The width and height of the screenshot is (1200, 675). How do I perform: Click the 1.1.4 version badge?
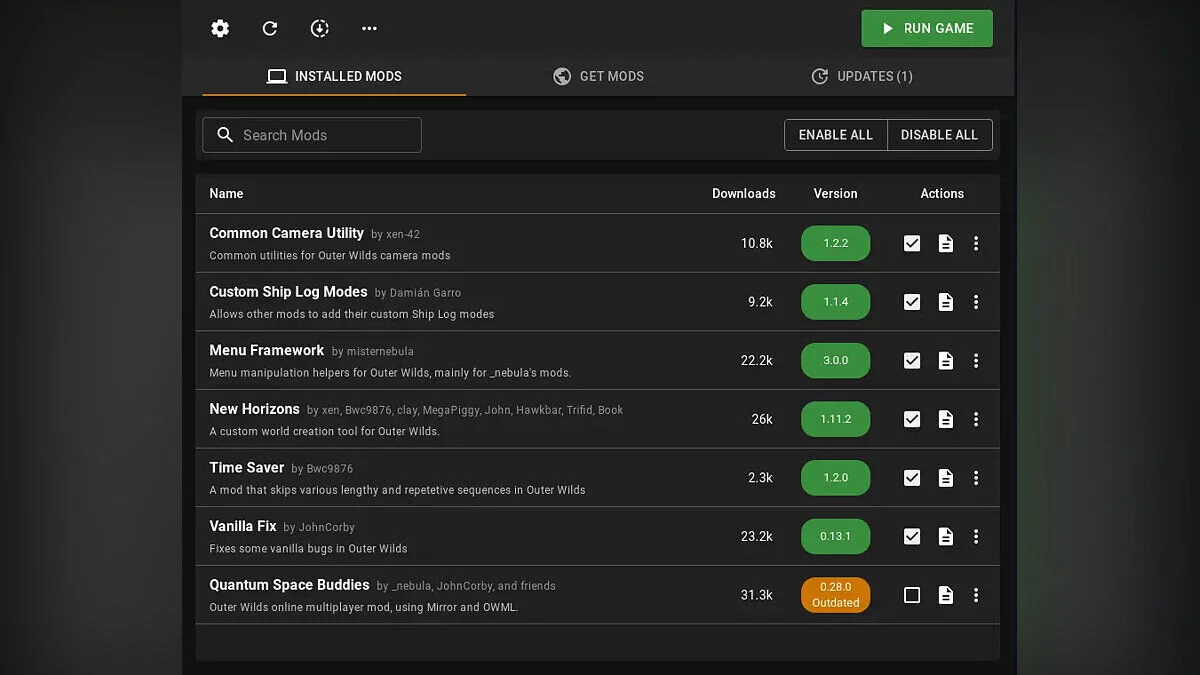(x=836, y=302)
